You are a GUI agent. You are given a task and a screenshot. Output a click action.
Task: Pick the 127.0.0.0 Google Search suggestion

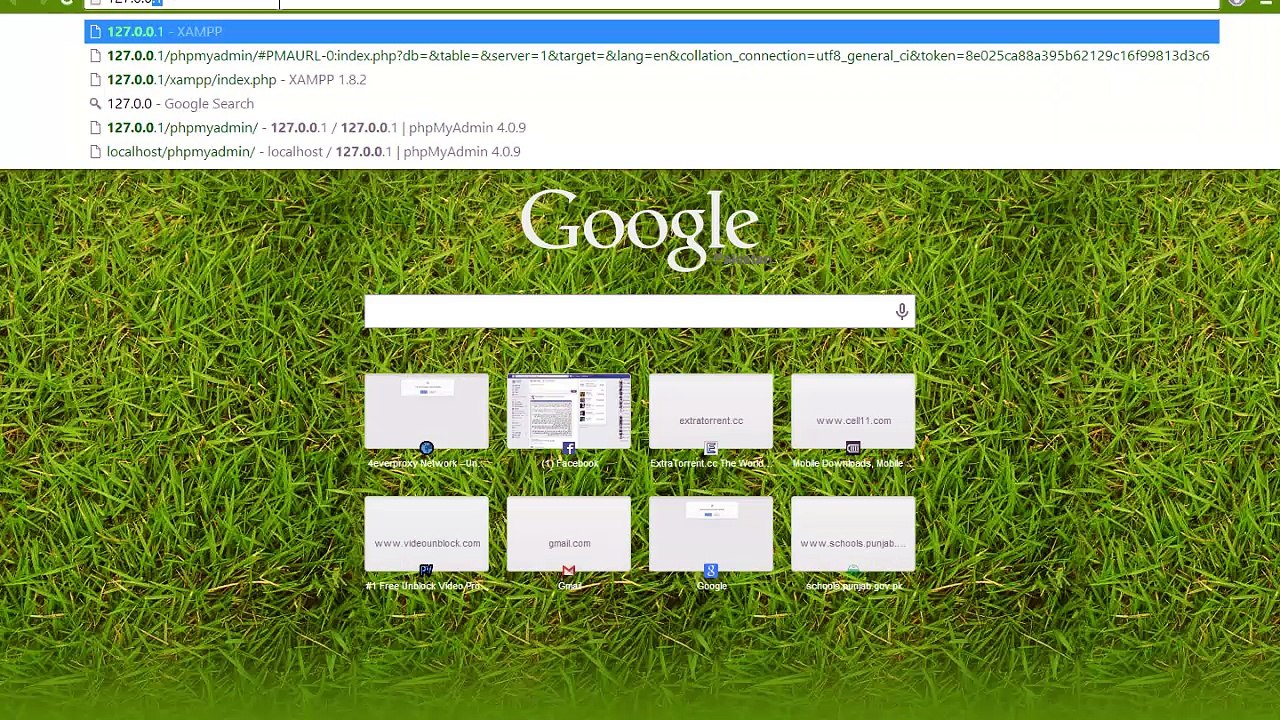coord(651,104)
